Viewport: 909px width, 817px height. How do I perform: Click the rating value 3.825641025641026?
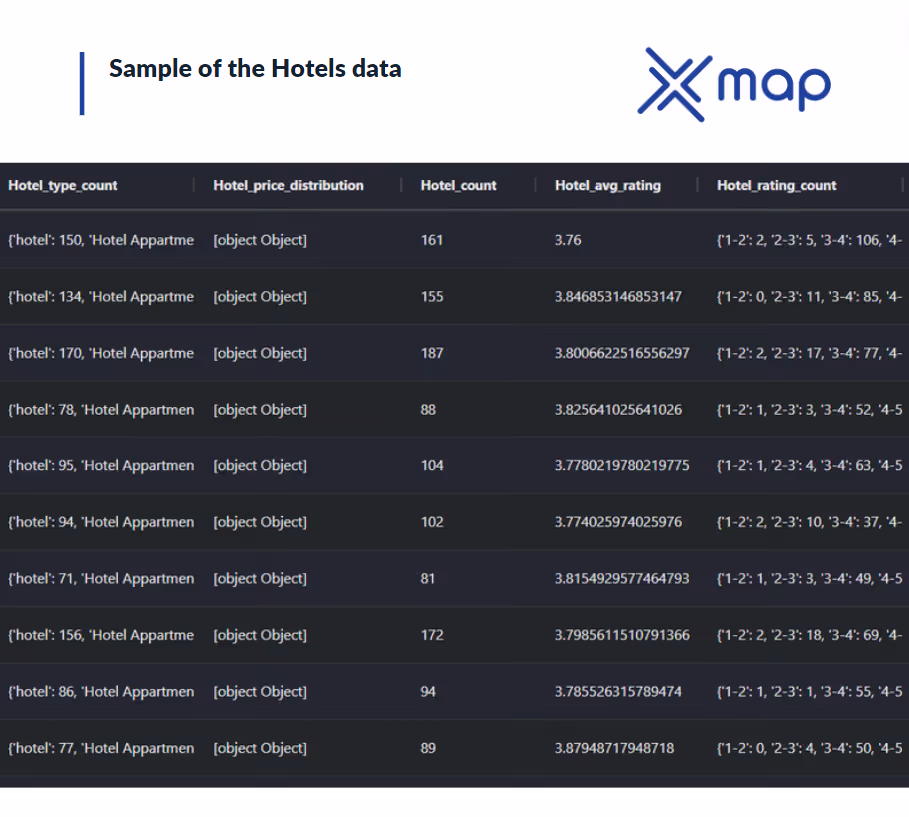pyautogui.click(x=618, y=410)
